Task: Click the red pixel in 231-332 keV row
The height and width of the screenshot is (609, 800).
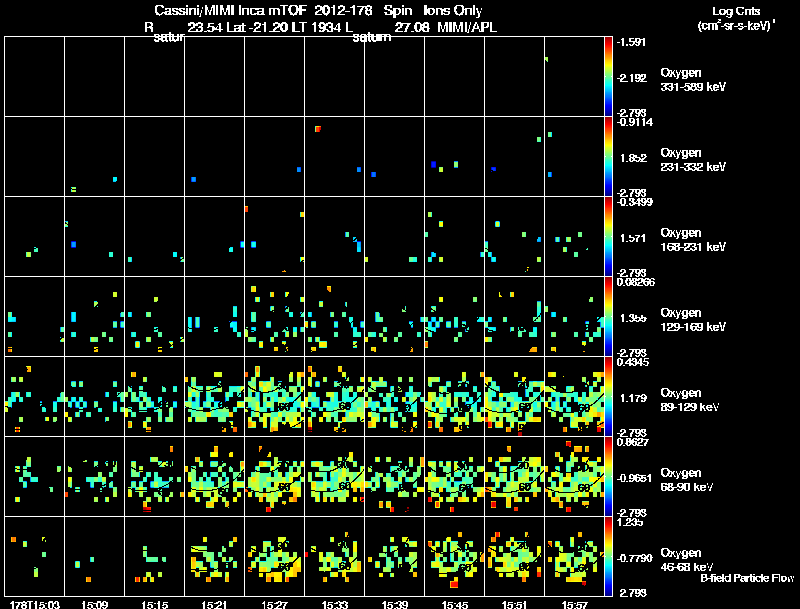Action: tap(318, 129)
